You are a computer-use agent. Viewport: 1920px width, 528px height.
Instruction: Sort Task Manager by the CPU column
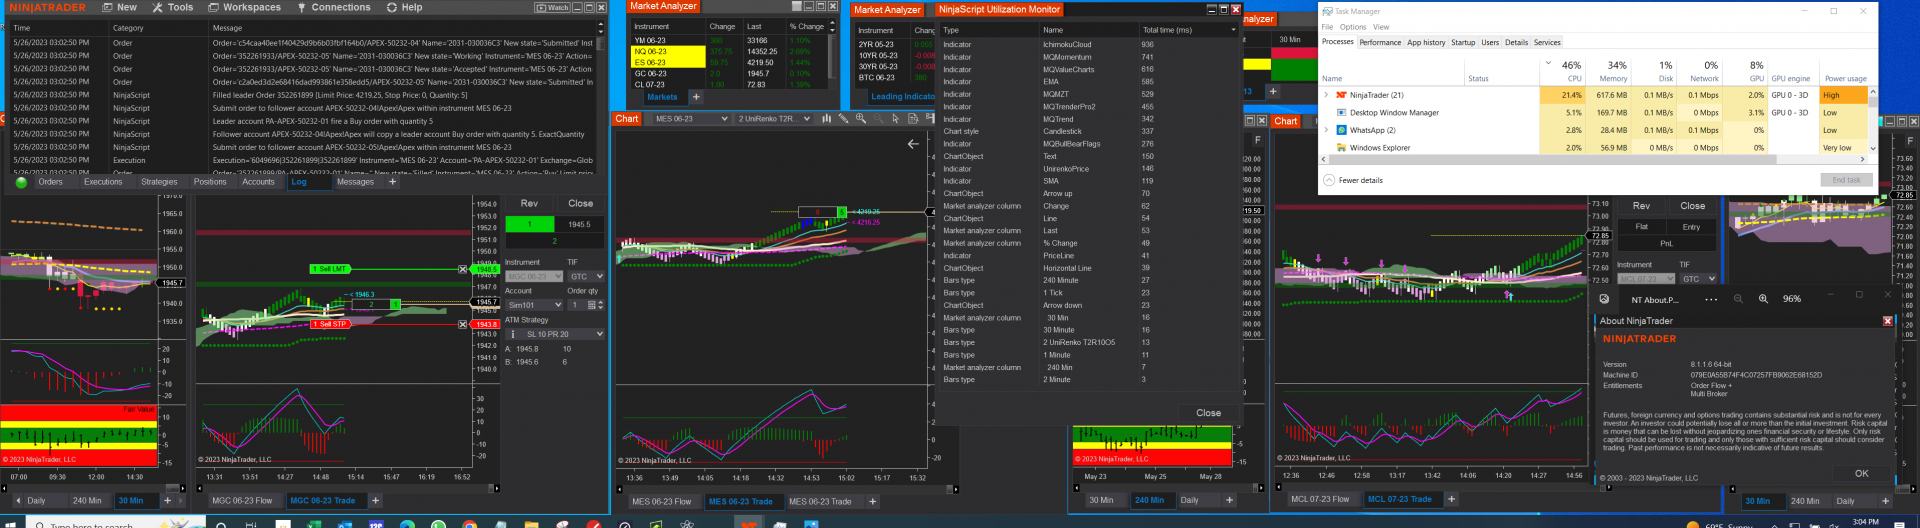click(1564, 70)
